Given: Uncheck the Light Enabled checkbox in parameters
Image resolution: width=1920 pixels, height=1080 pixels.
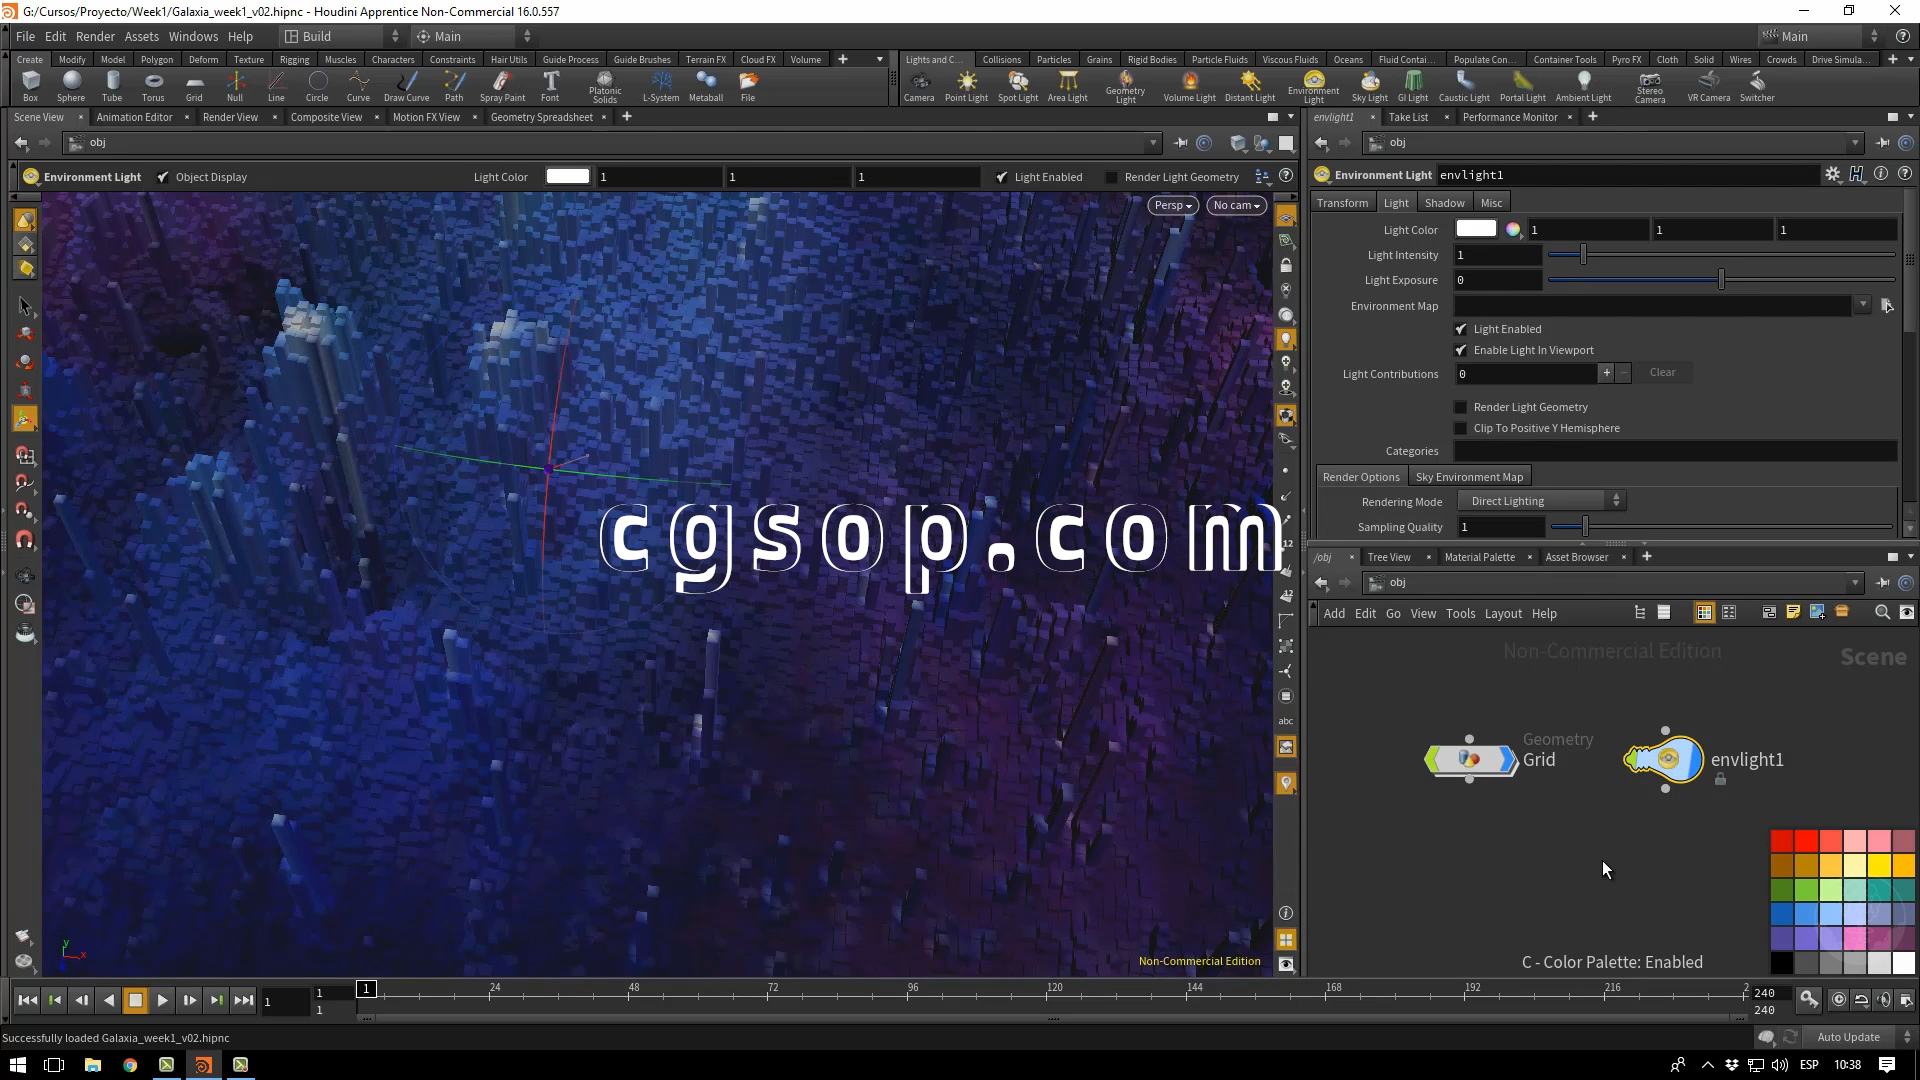Looking at the screenshot, I should pos(1461,329).
